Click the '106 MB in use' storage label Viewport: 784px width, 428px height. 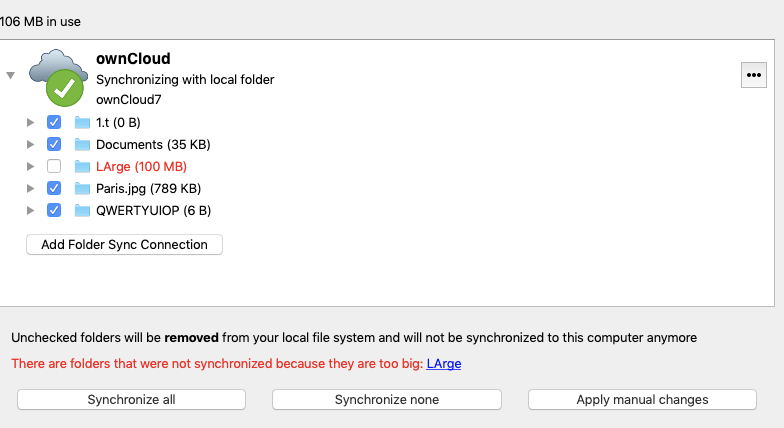(x=40, y=22)
